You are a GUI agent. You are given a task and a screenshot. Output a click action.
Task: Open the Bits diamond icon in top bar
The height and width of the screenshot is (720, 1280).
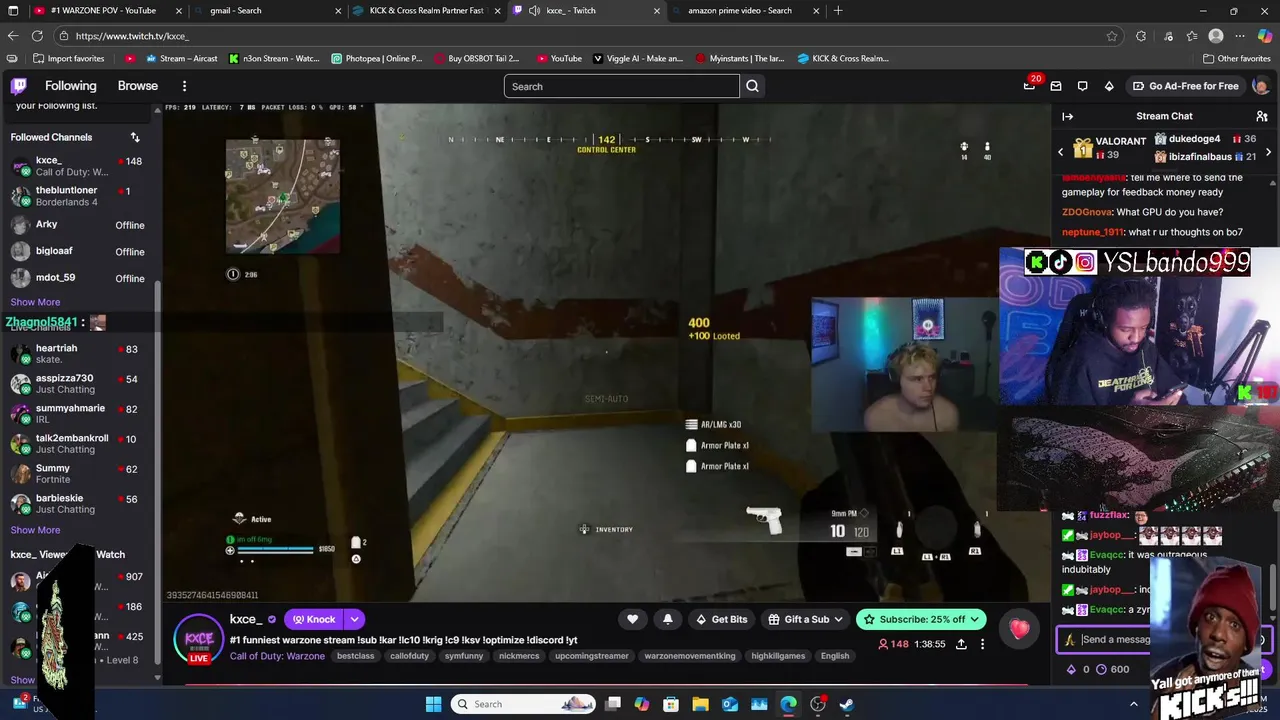pyautogui.click(x=1109, y=86)
